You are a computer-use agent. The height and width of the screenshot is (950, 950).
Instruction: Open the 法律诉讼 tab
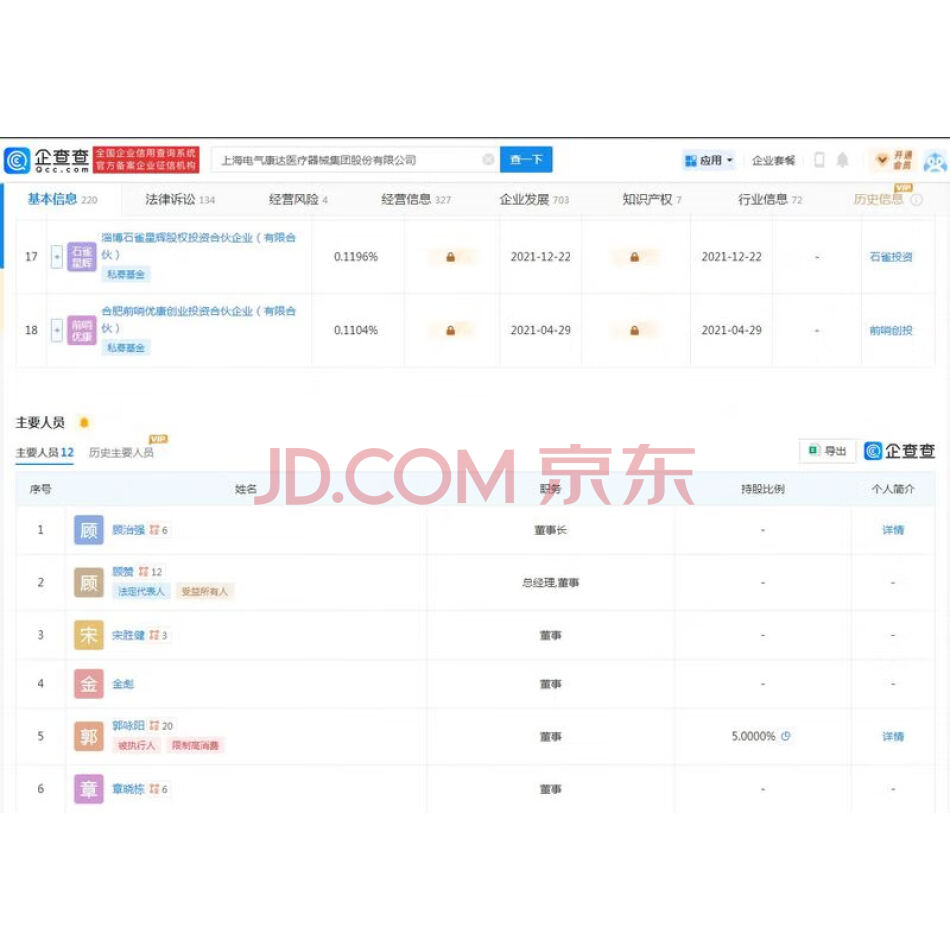point(180,199)
